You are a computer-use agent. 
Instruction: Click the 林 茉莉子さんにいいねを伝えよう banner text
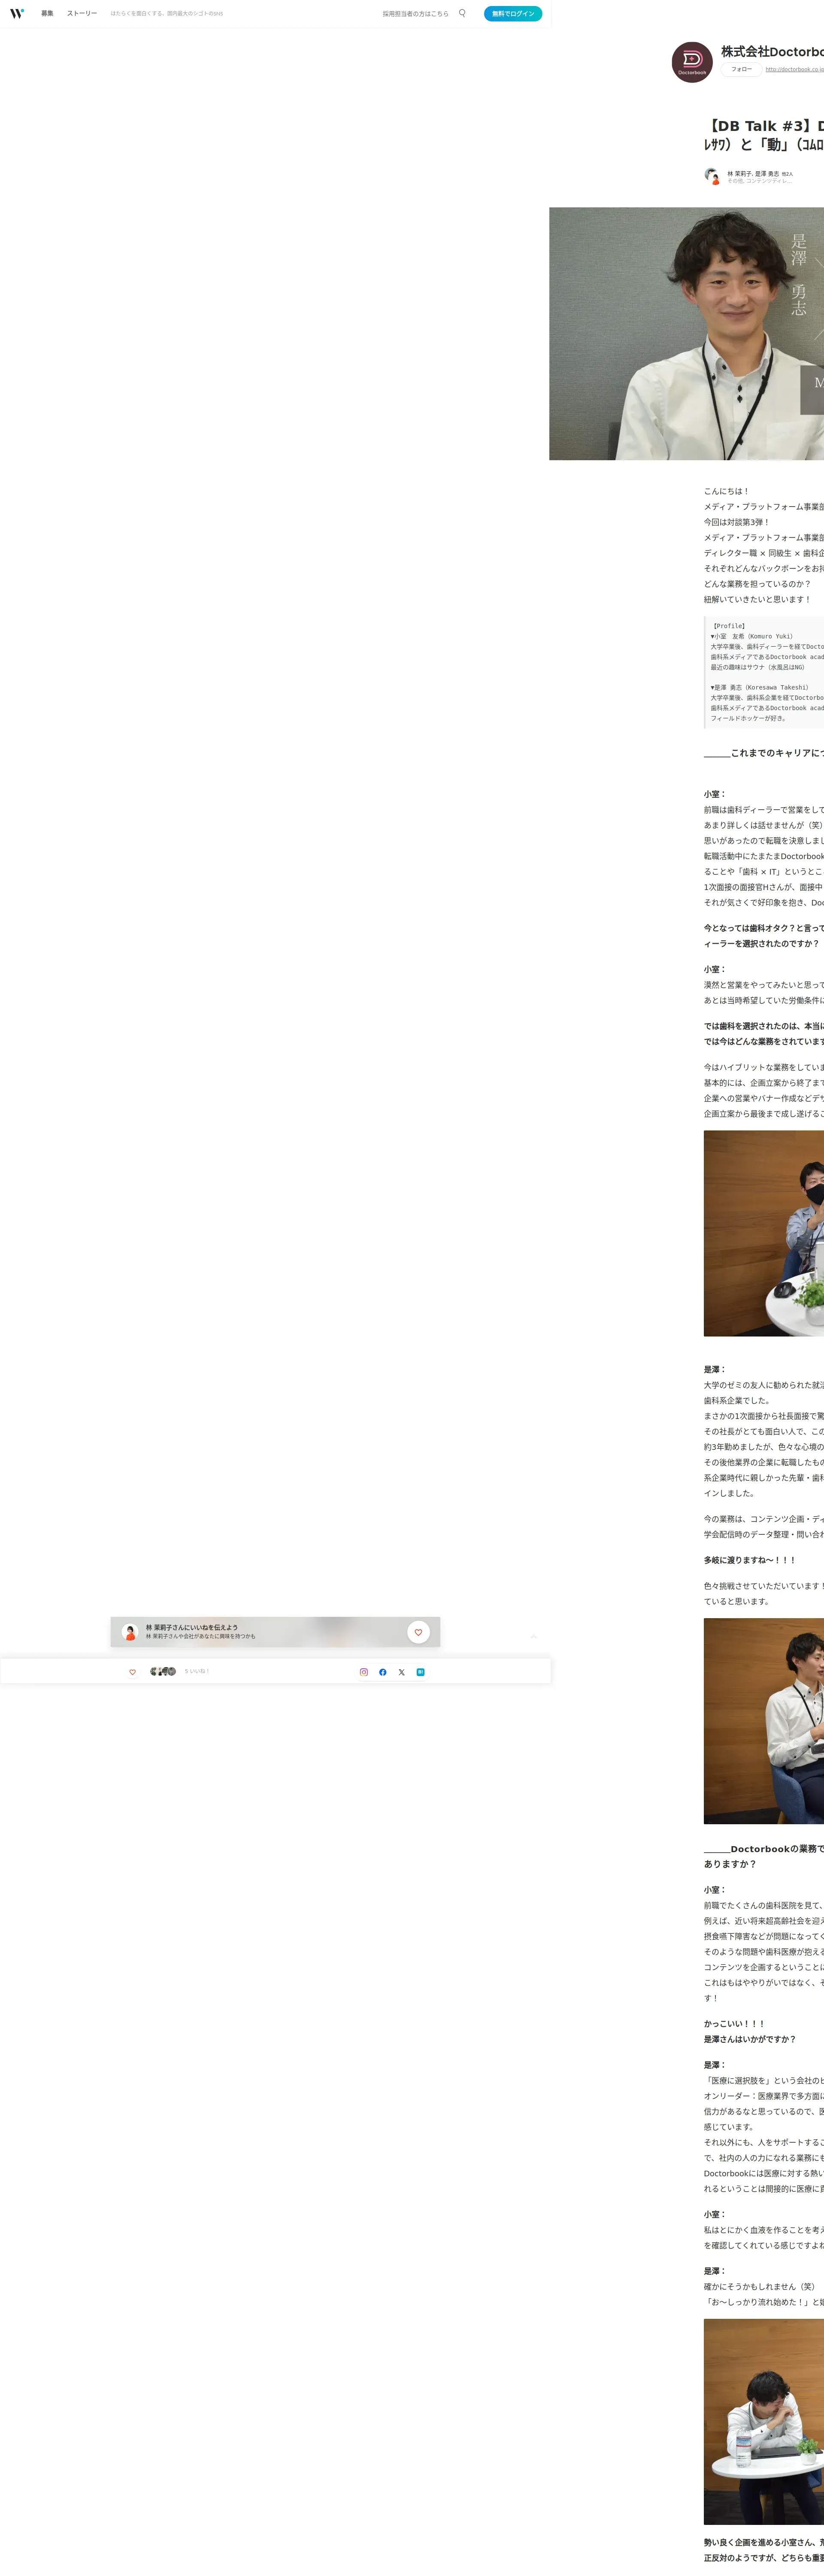(x=192, y=1627)
